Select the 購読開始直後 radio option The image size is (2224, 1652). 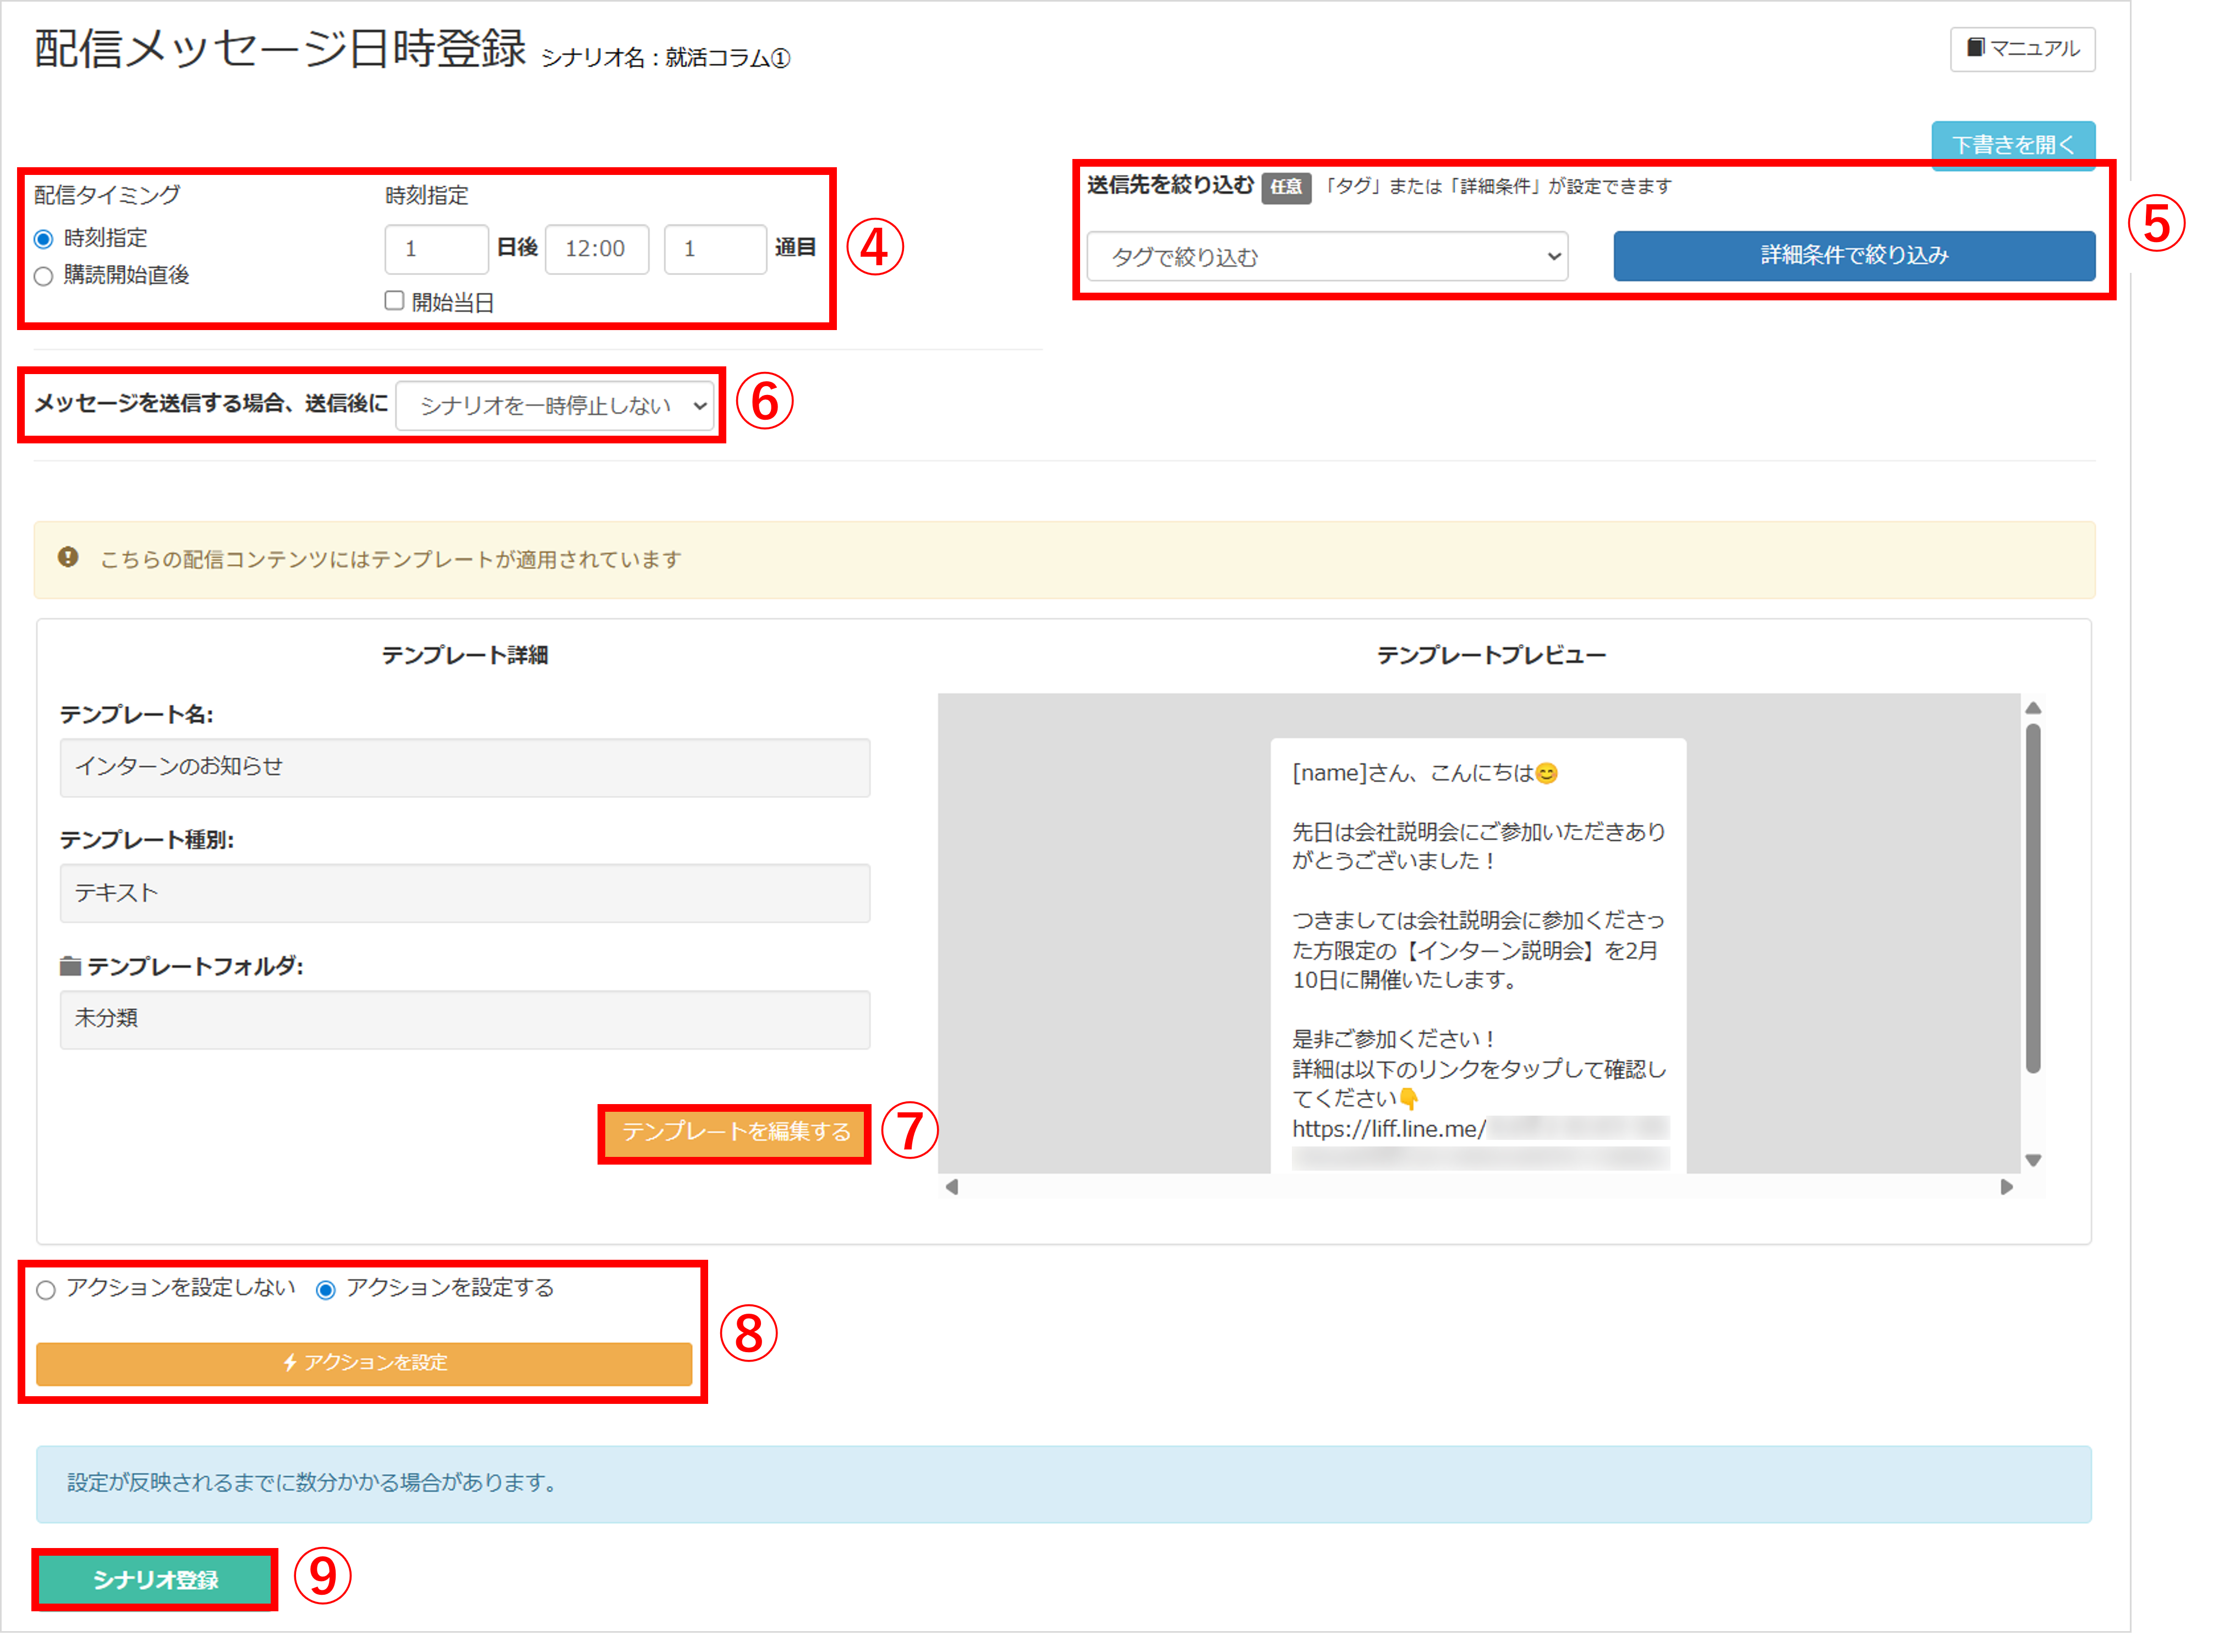click(x=43, y=276)
